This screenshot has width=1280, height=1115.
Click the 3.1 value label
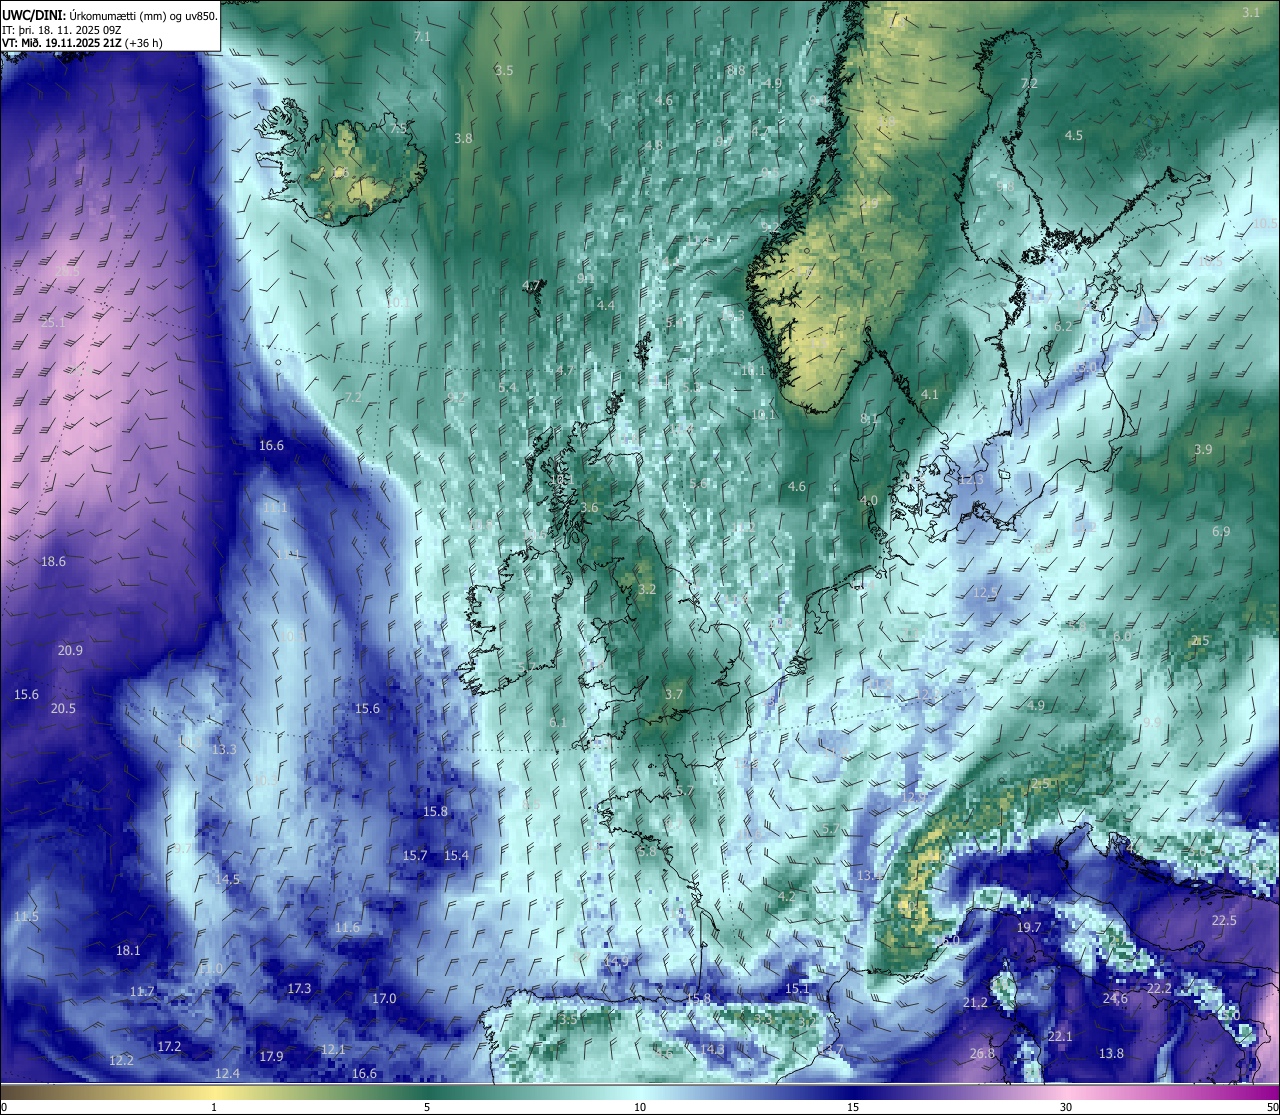click(1251, 12)
